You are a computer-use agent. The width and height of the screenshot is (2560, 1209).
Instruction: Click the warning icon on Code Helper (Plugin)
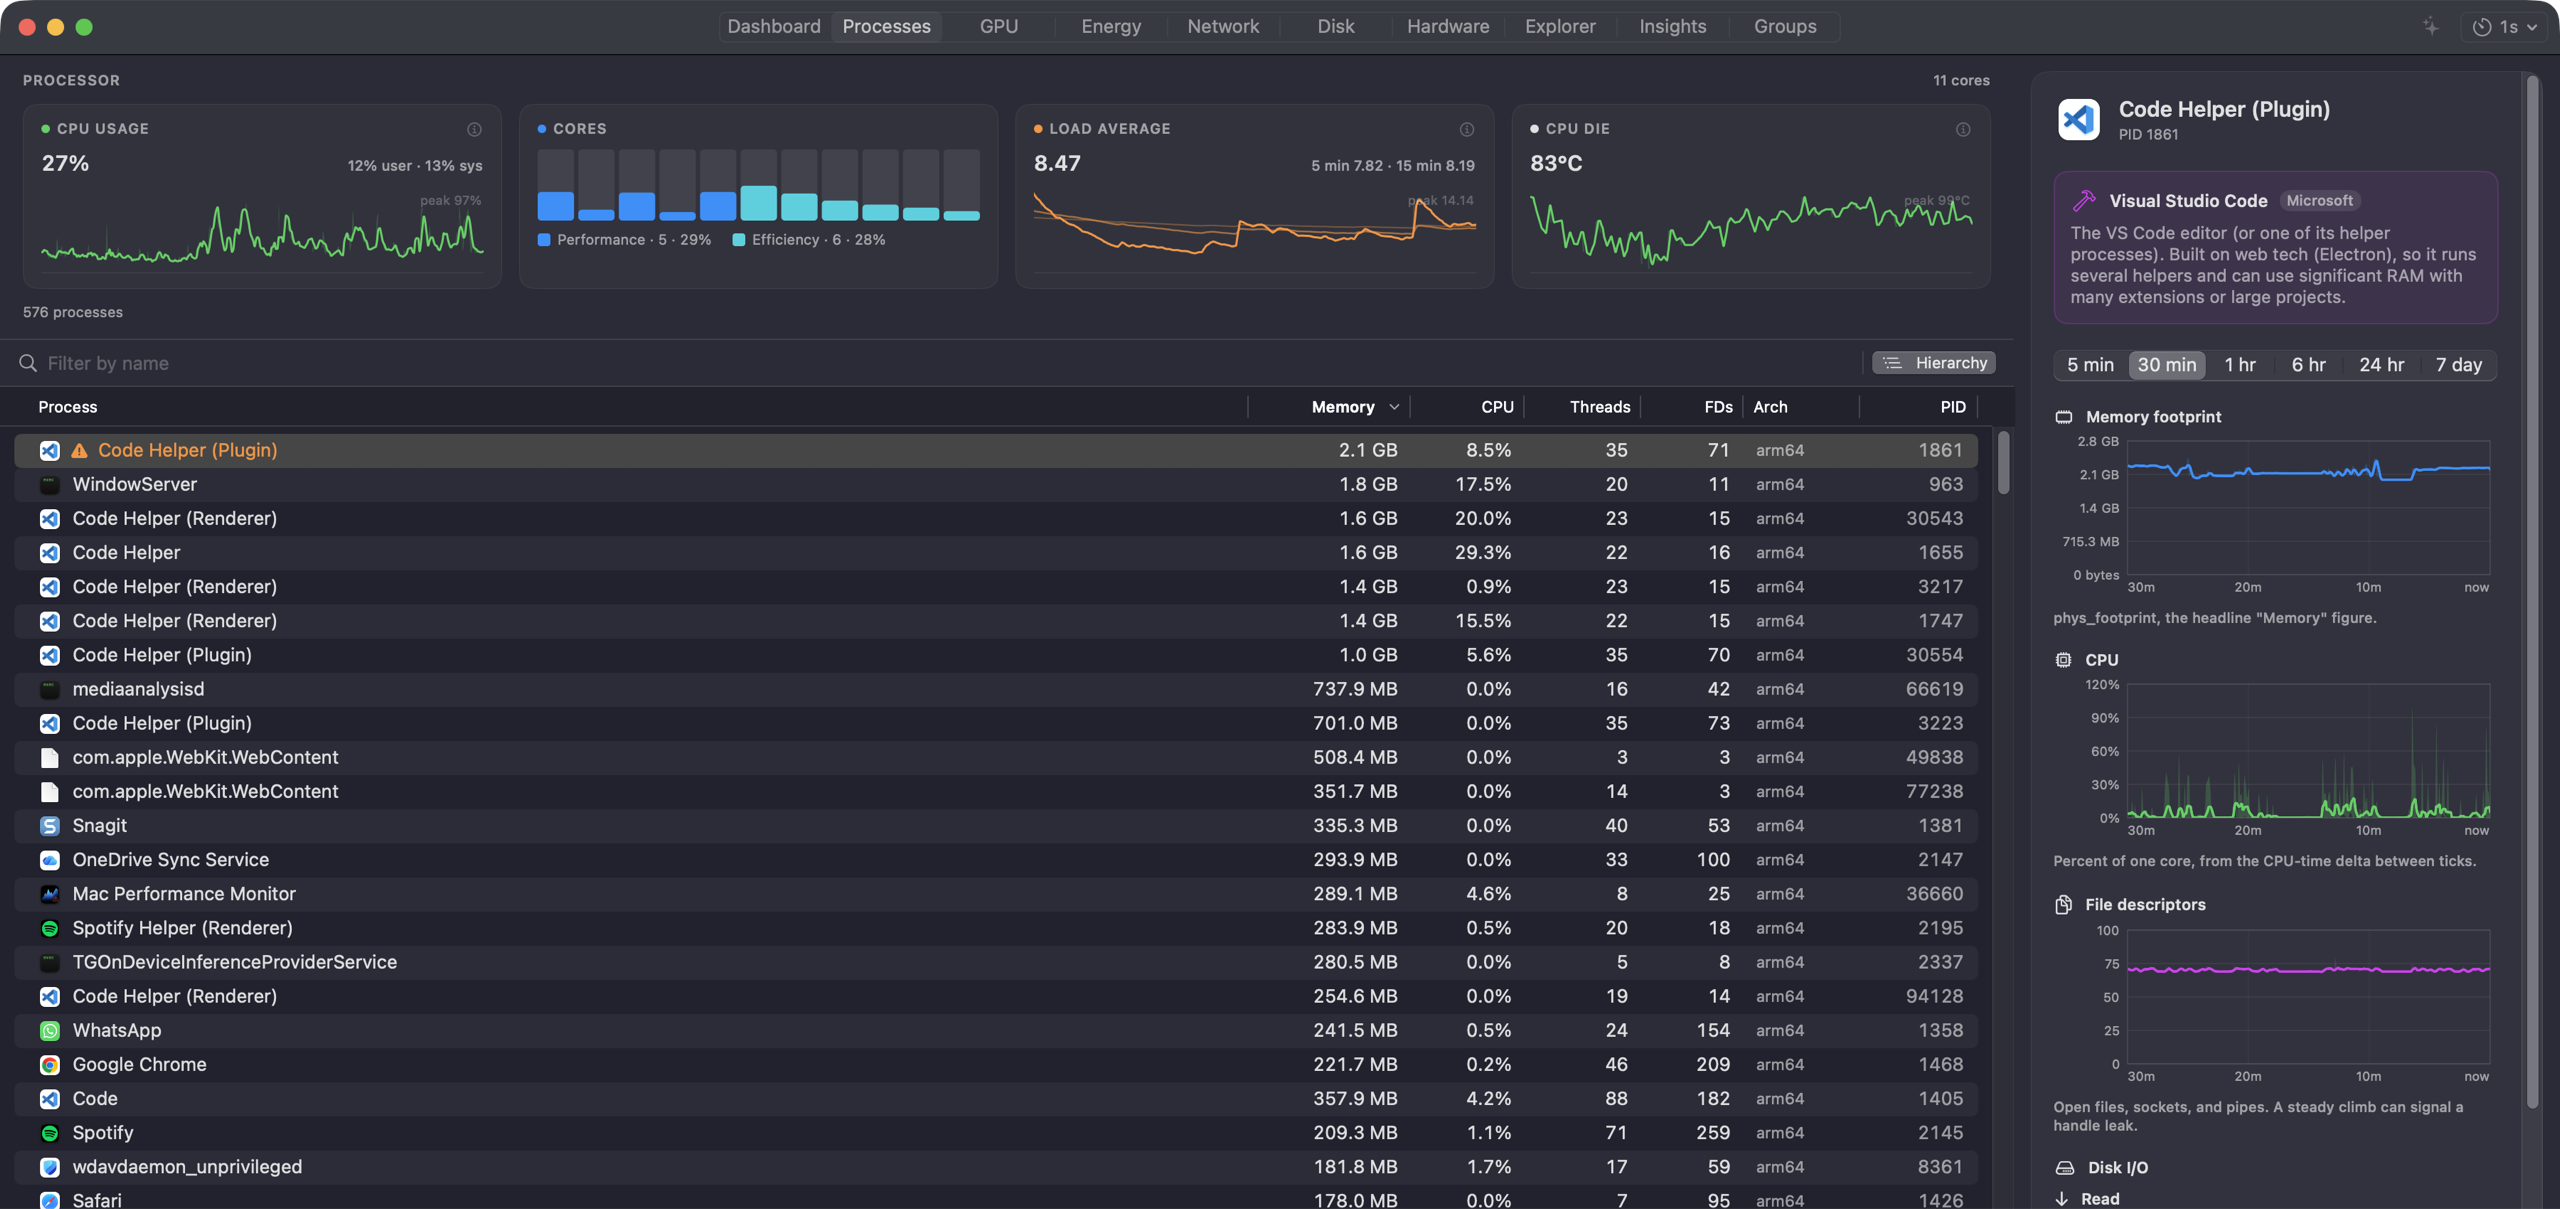(x=79, y=451)
